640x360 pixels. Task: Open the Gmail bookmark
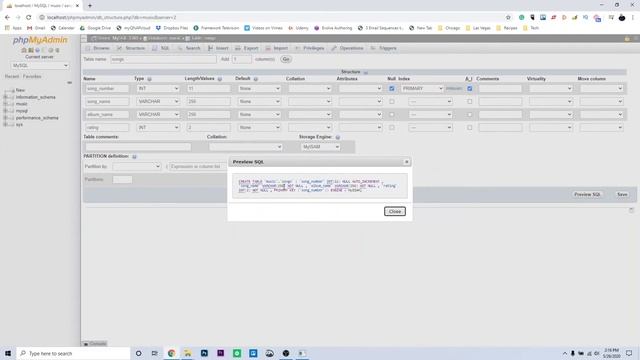(36, 28)
